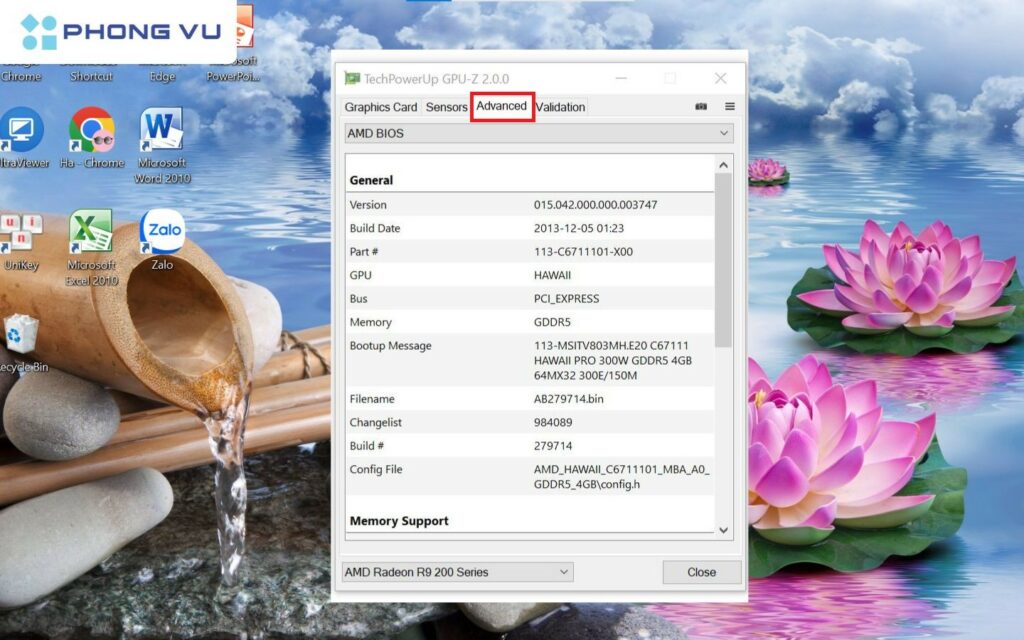Click the screenshot camera icon in GPU-Z

(x=701, y=107)
